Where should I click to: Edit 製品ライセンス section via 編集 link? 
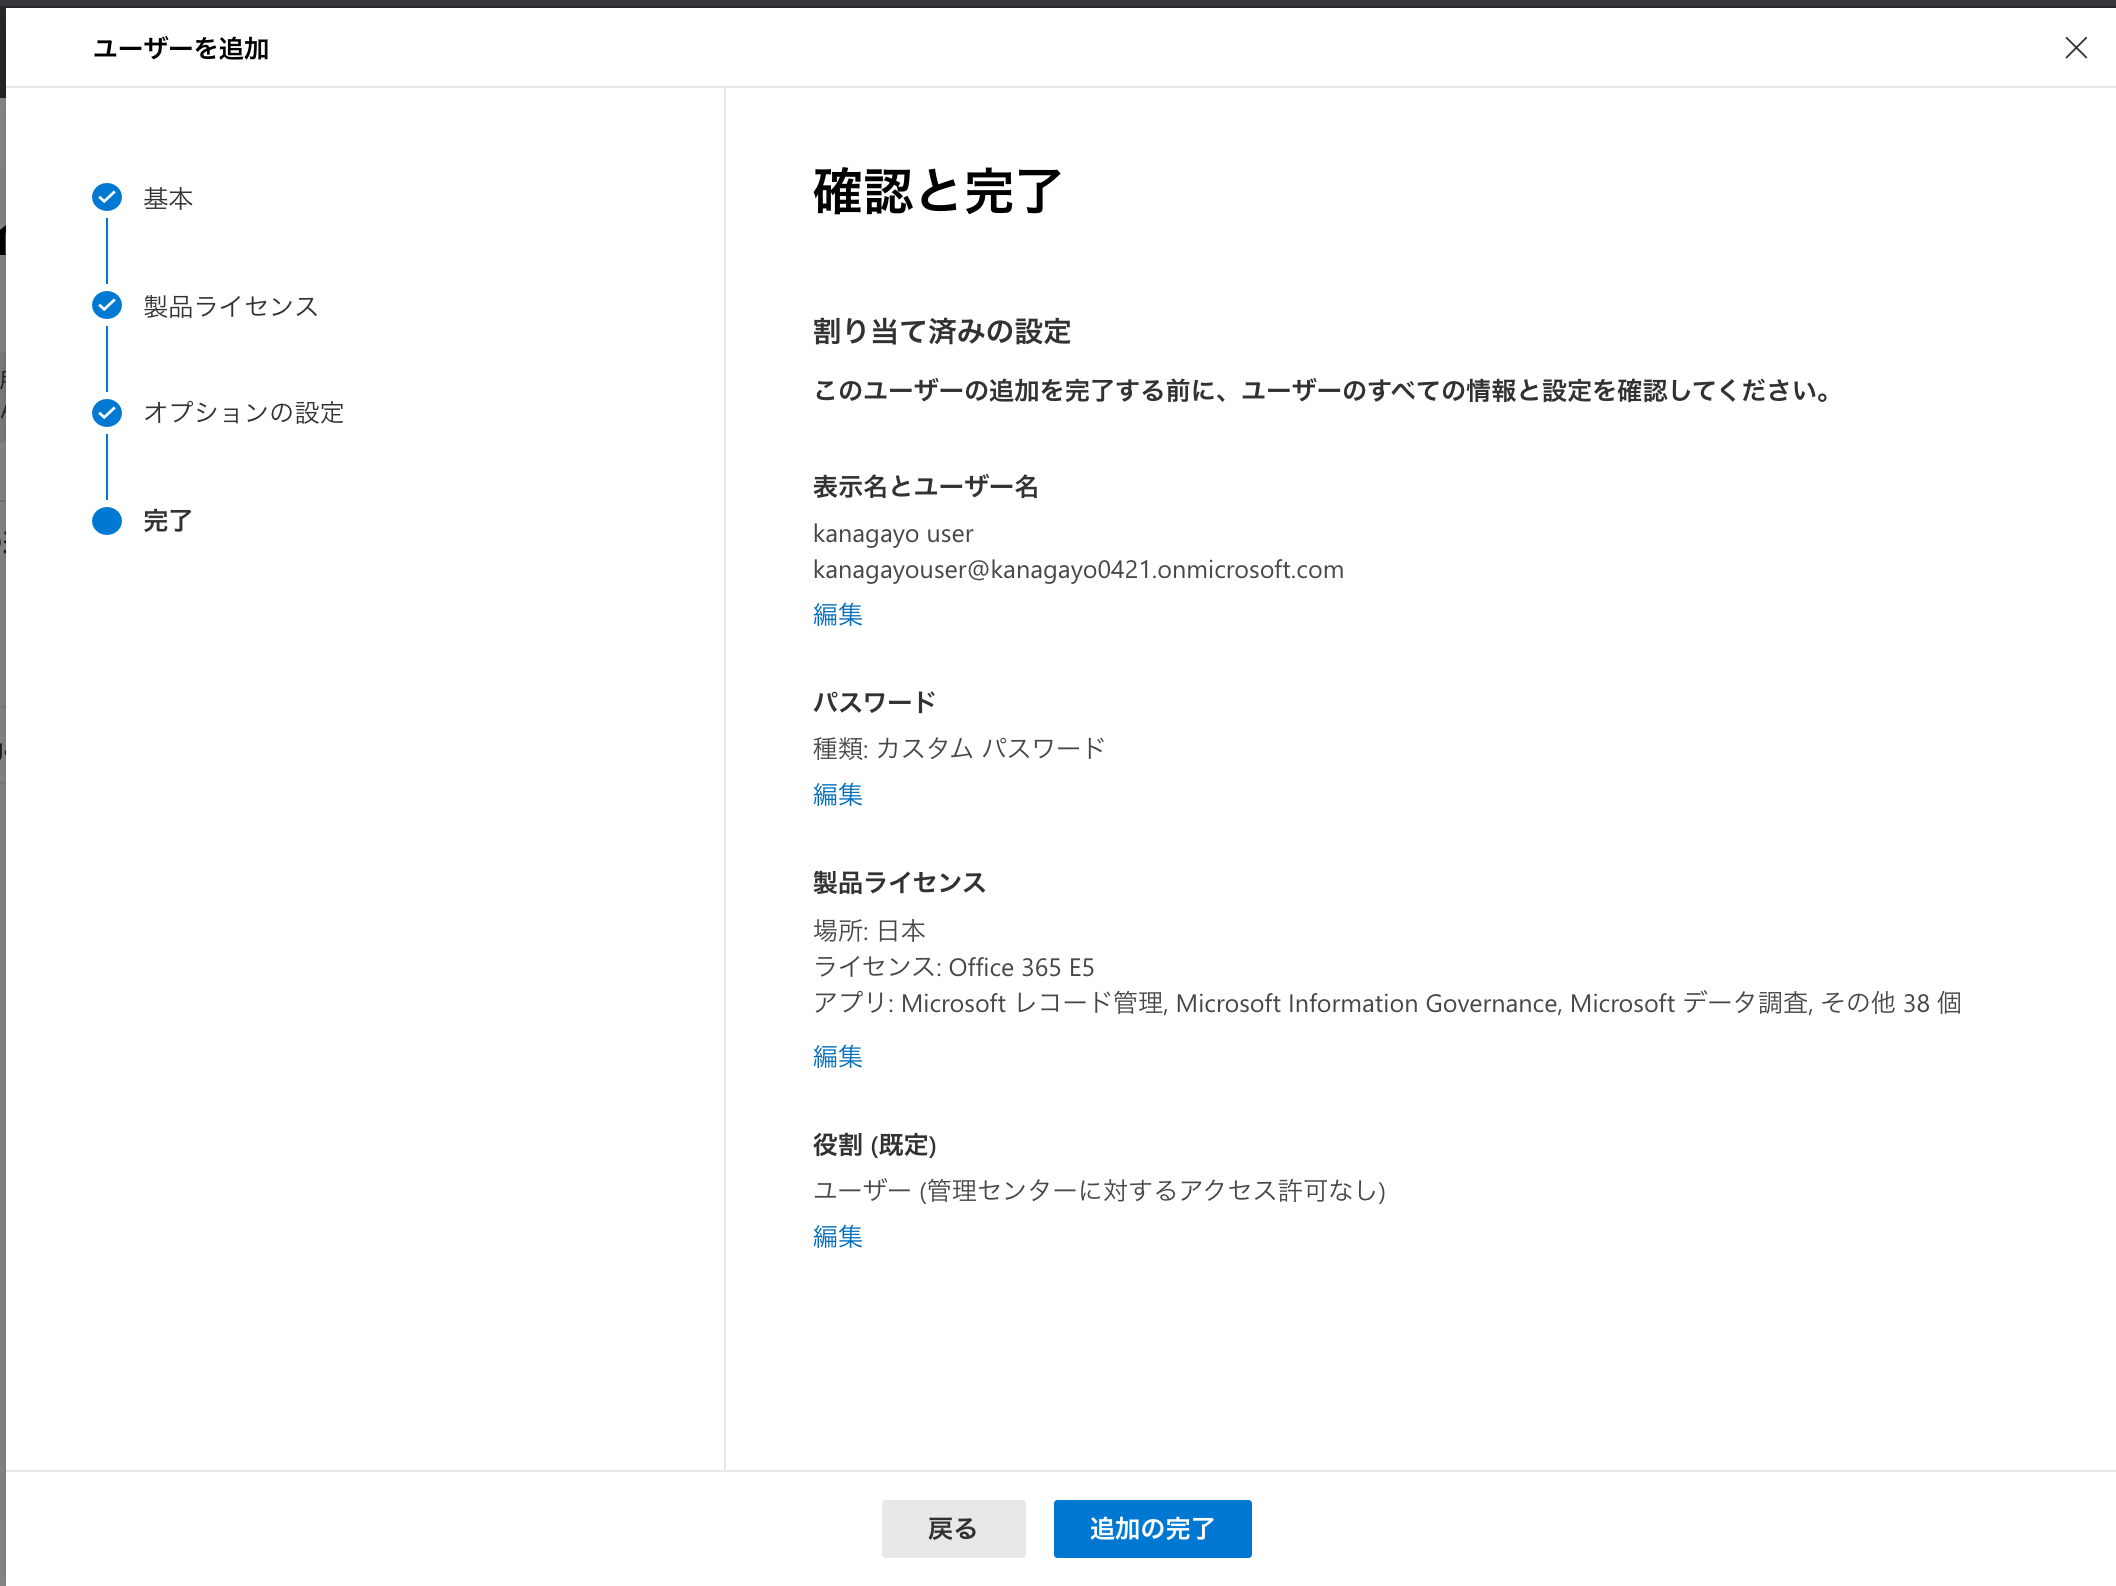[x=838, y=1056]
